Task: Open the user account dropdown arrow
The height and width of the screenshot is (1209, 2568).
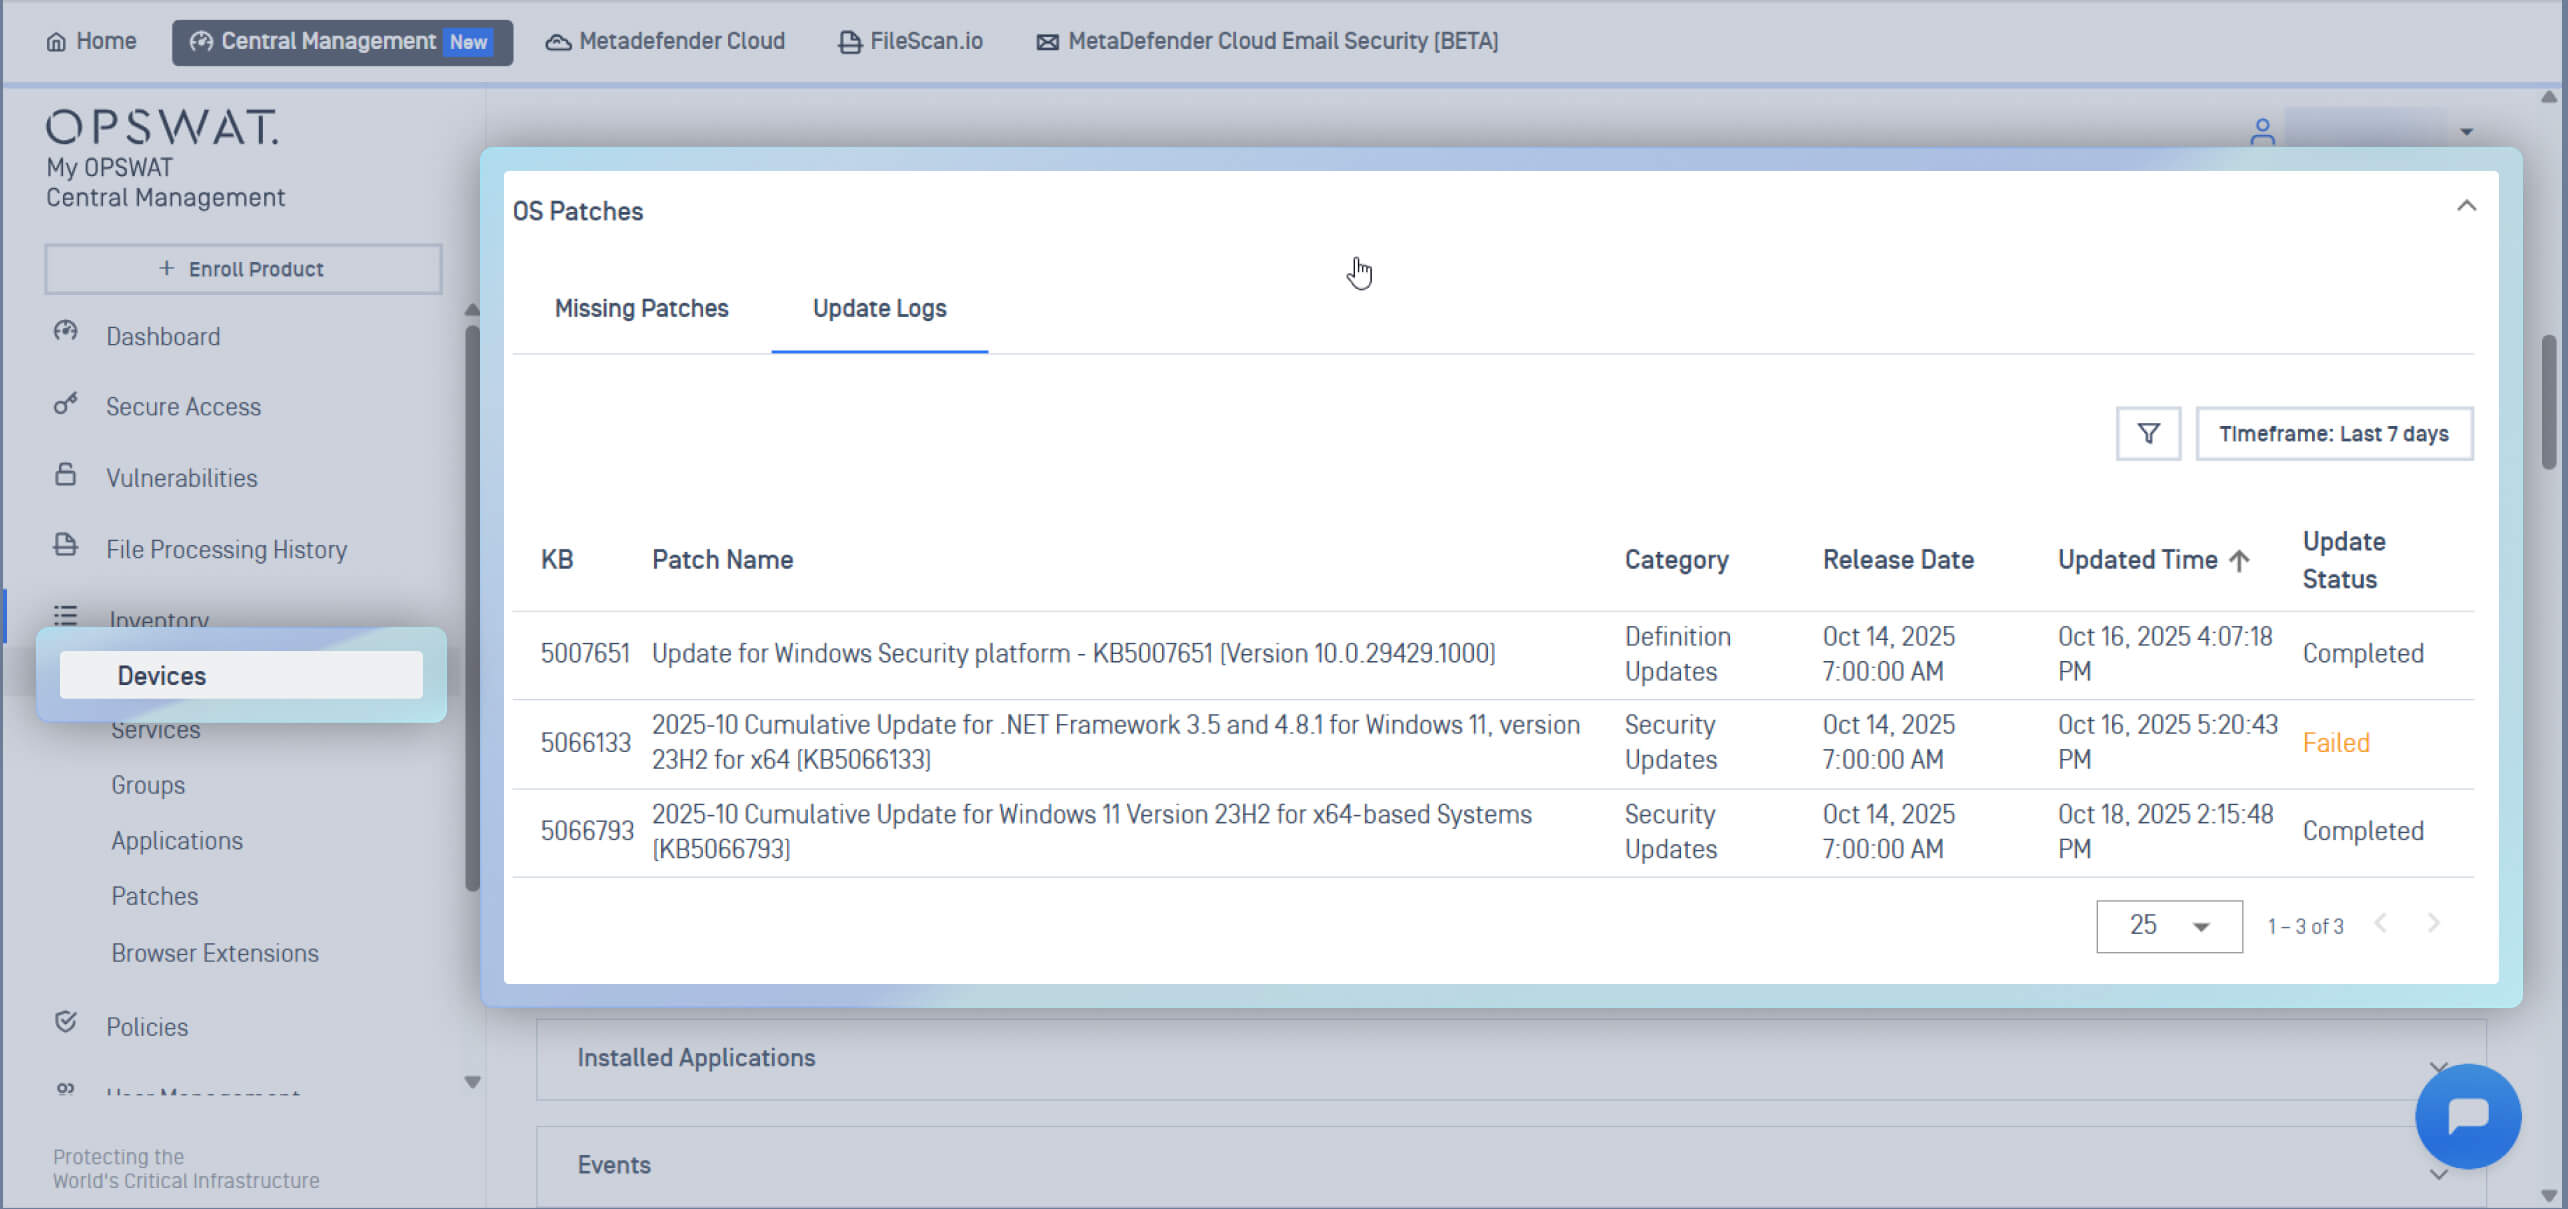Action: (x=2466, y=132)
